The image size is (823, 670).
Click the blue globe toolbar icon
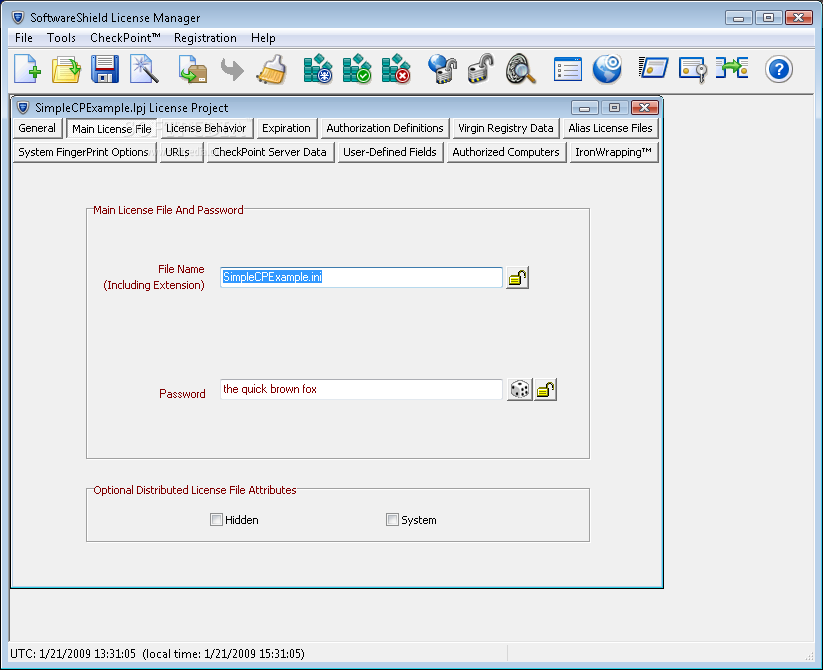(x=607, y=69)
